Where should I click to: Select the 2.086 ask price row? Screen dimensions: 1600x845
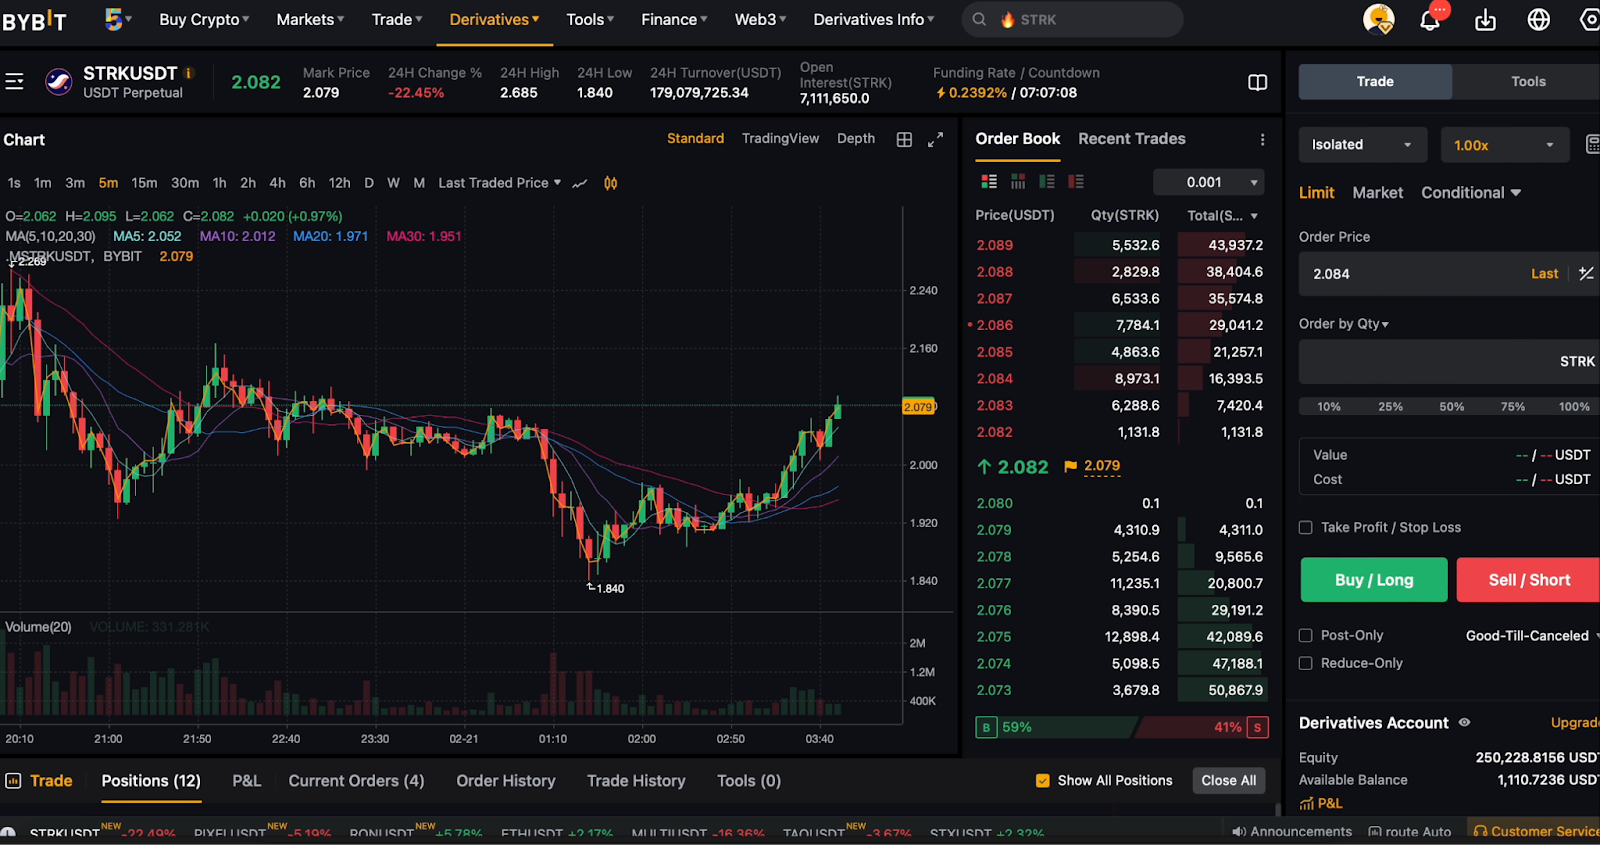1119,325
